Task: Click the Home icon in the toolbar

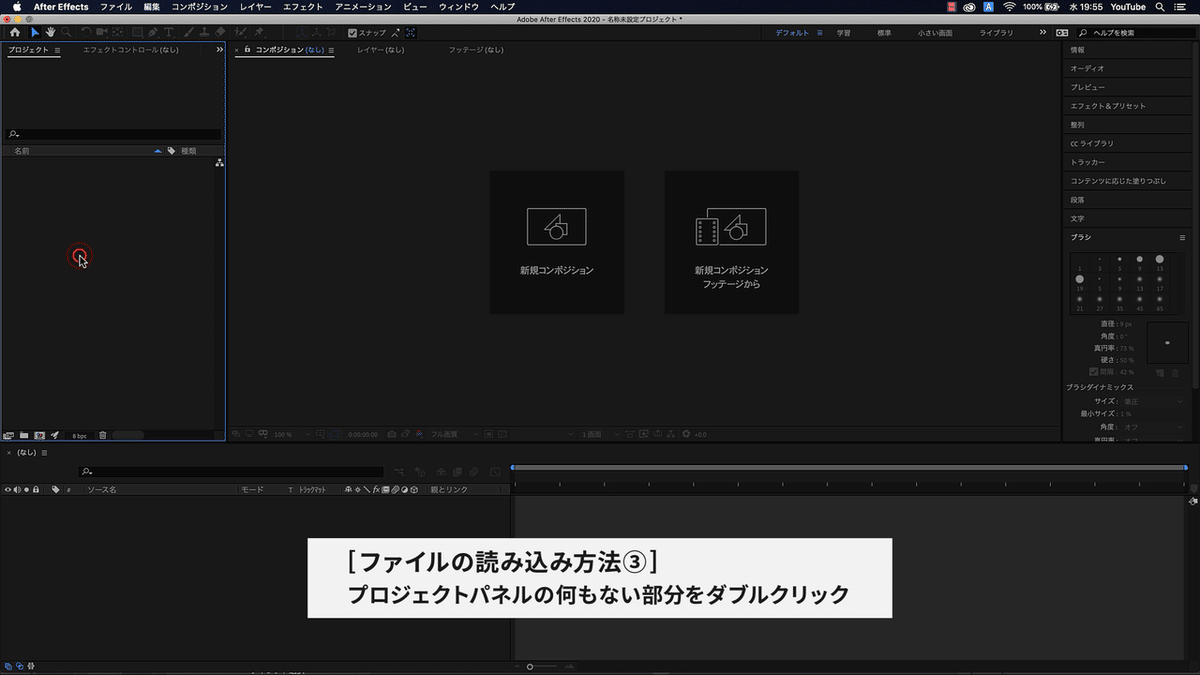Action: click(x=15, y=32)
